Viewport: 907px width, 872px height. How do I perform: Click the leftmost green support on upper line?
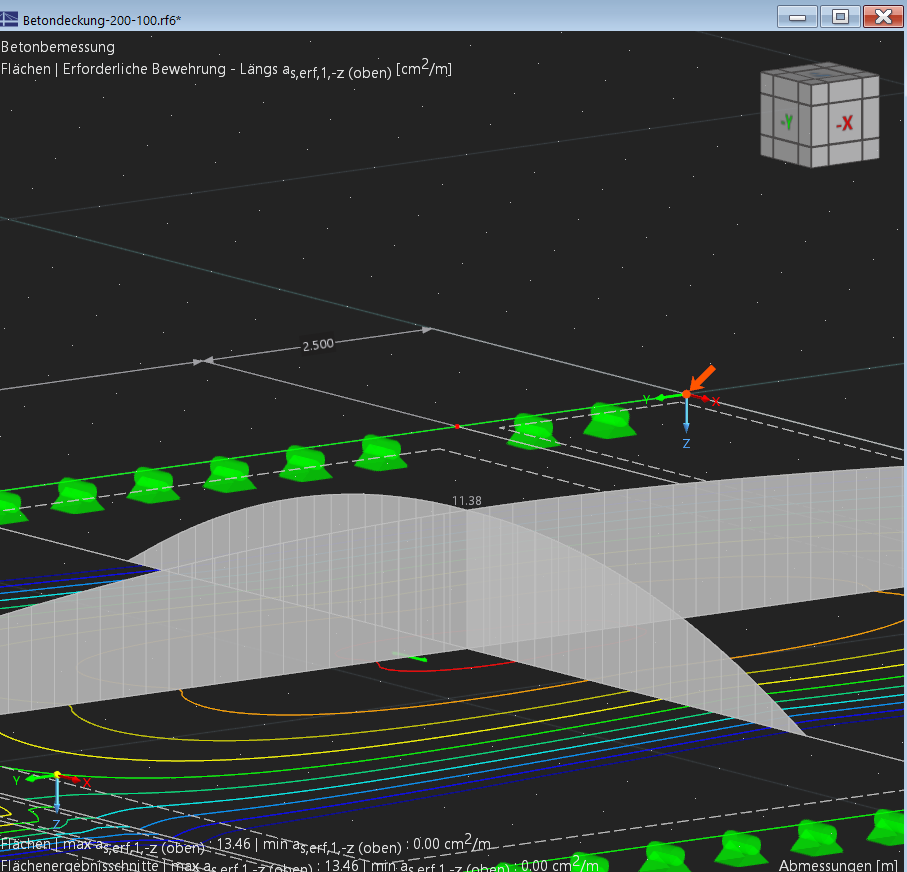8,506
